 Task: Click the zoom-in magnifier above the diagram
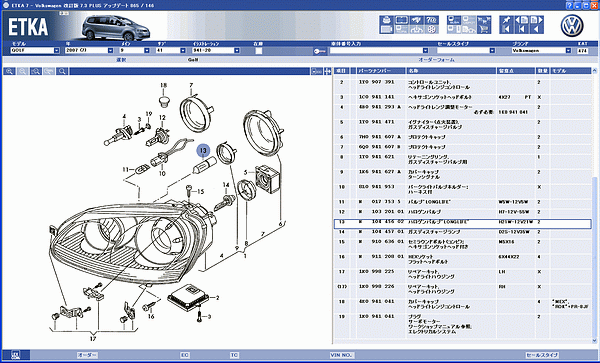[10, 72]
